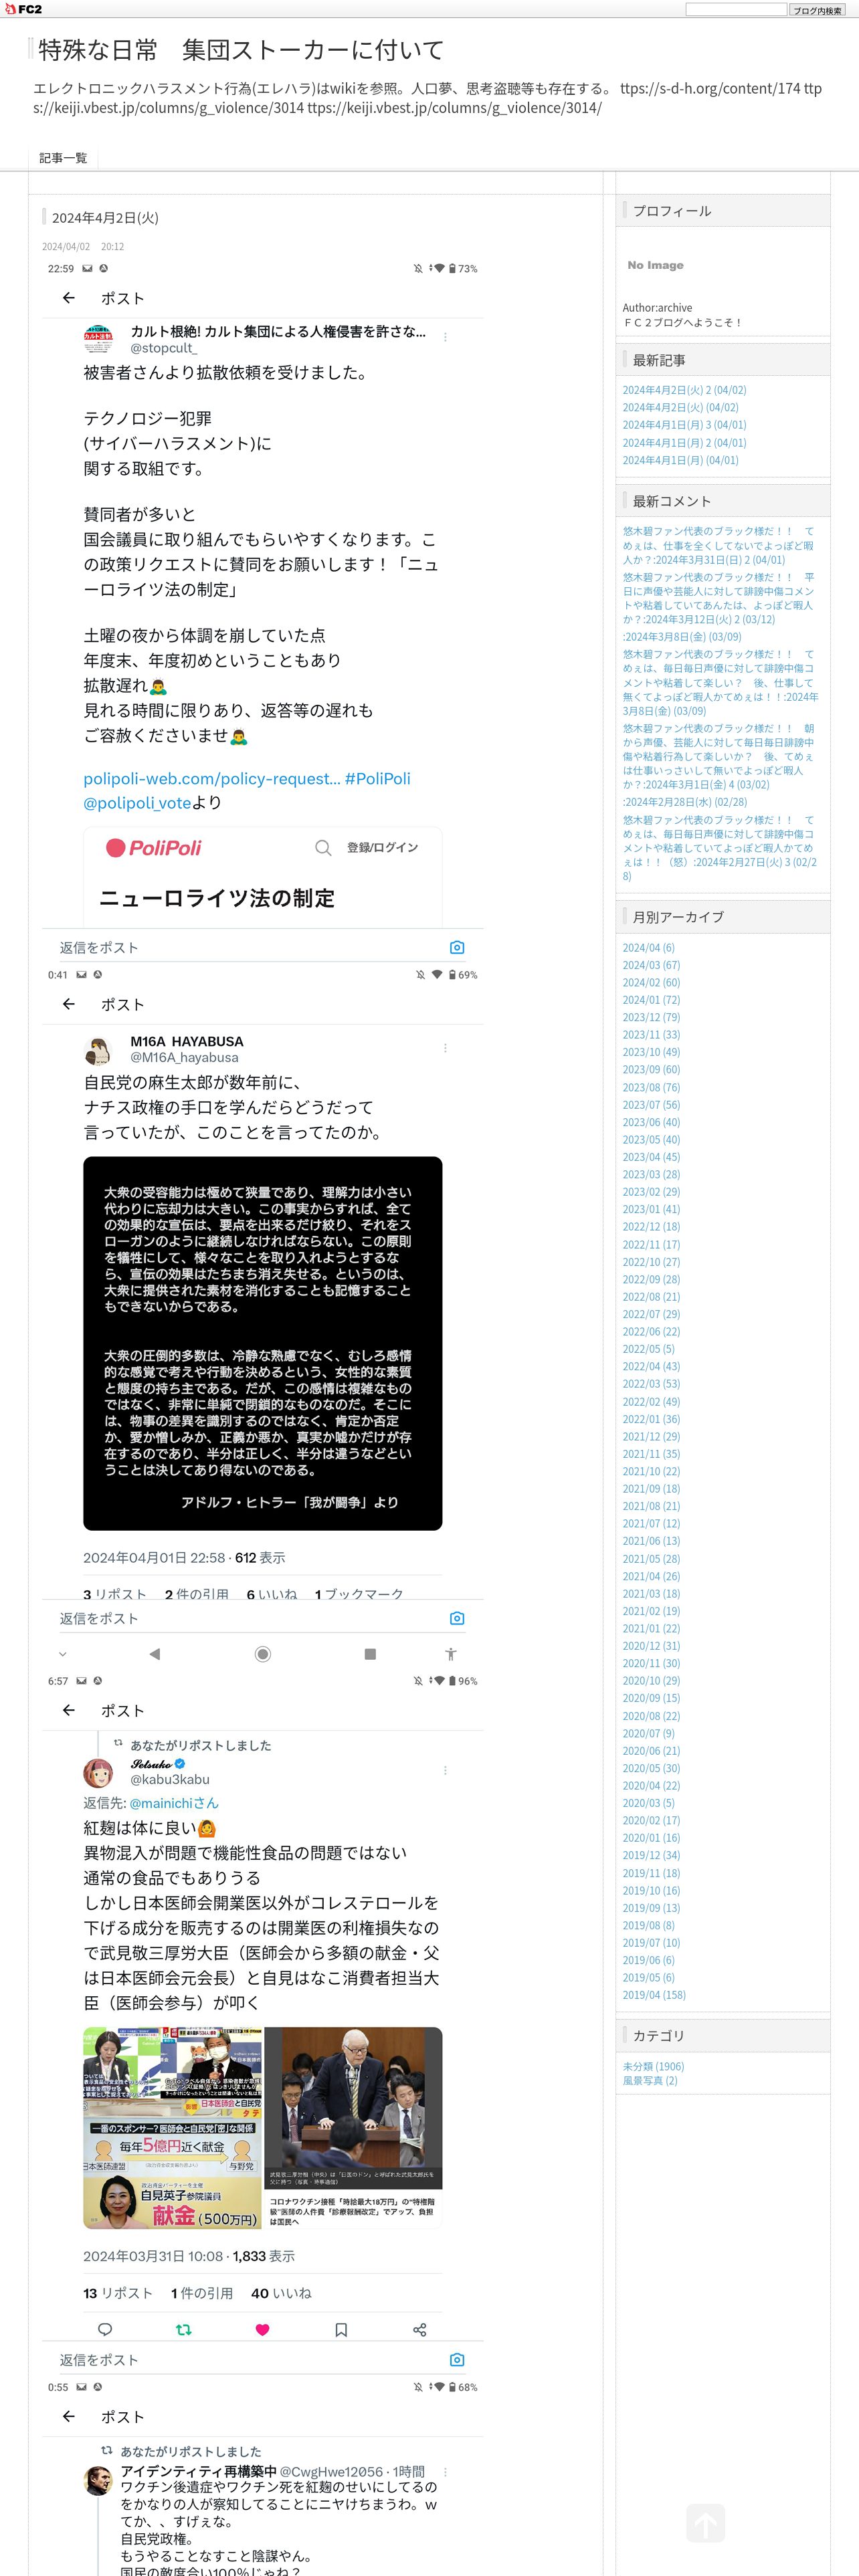Click the PoliPoli search magnifier icon
The height and width of the screenshot is (2576, 859).
tap(323, 848)
